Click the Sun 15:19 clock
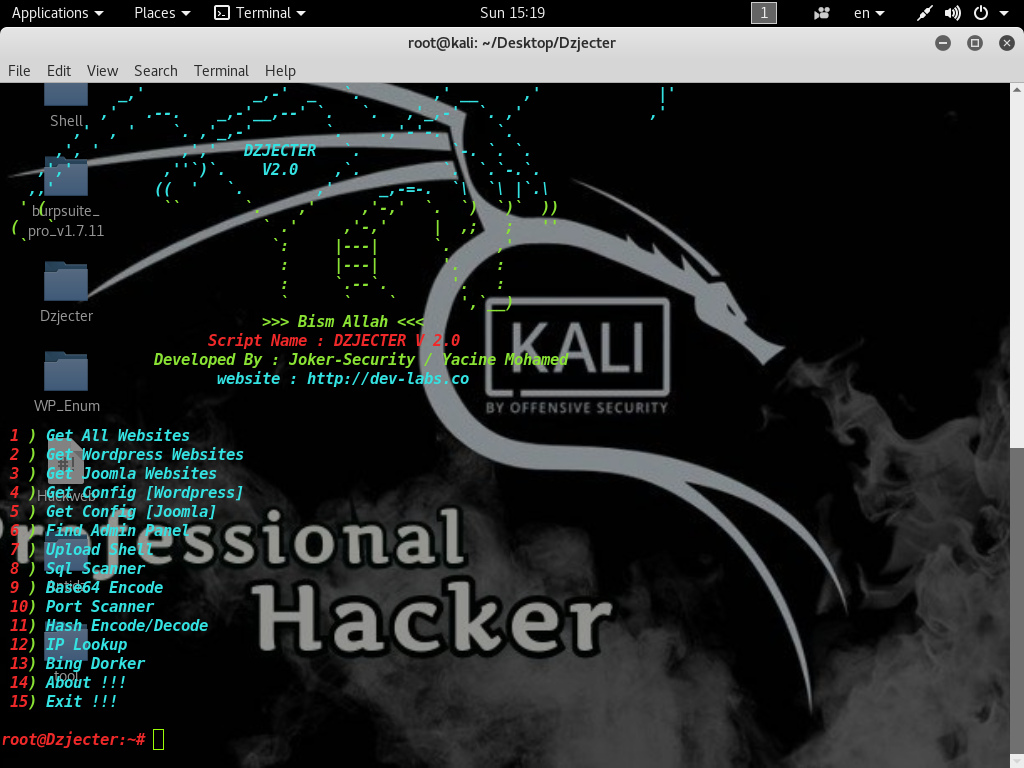 (512, 13)
